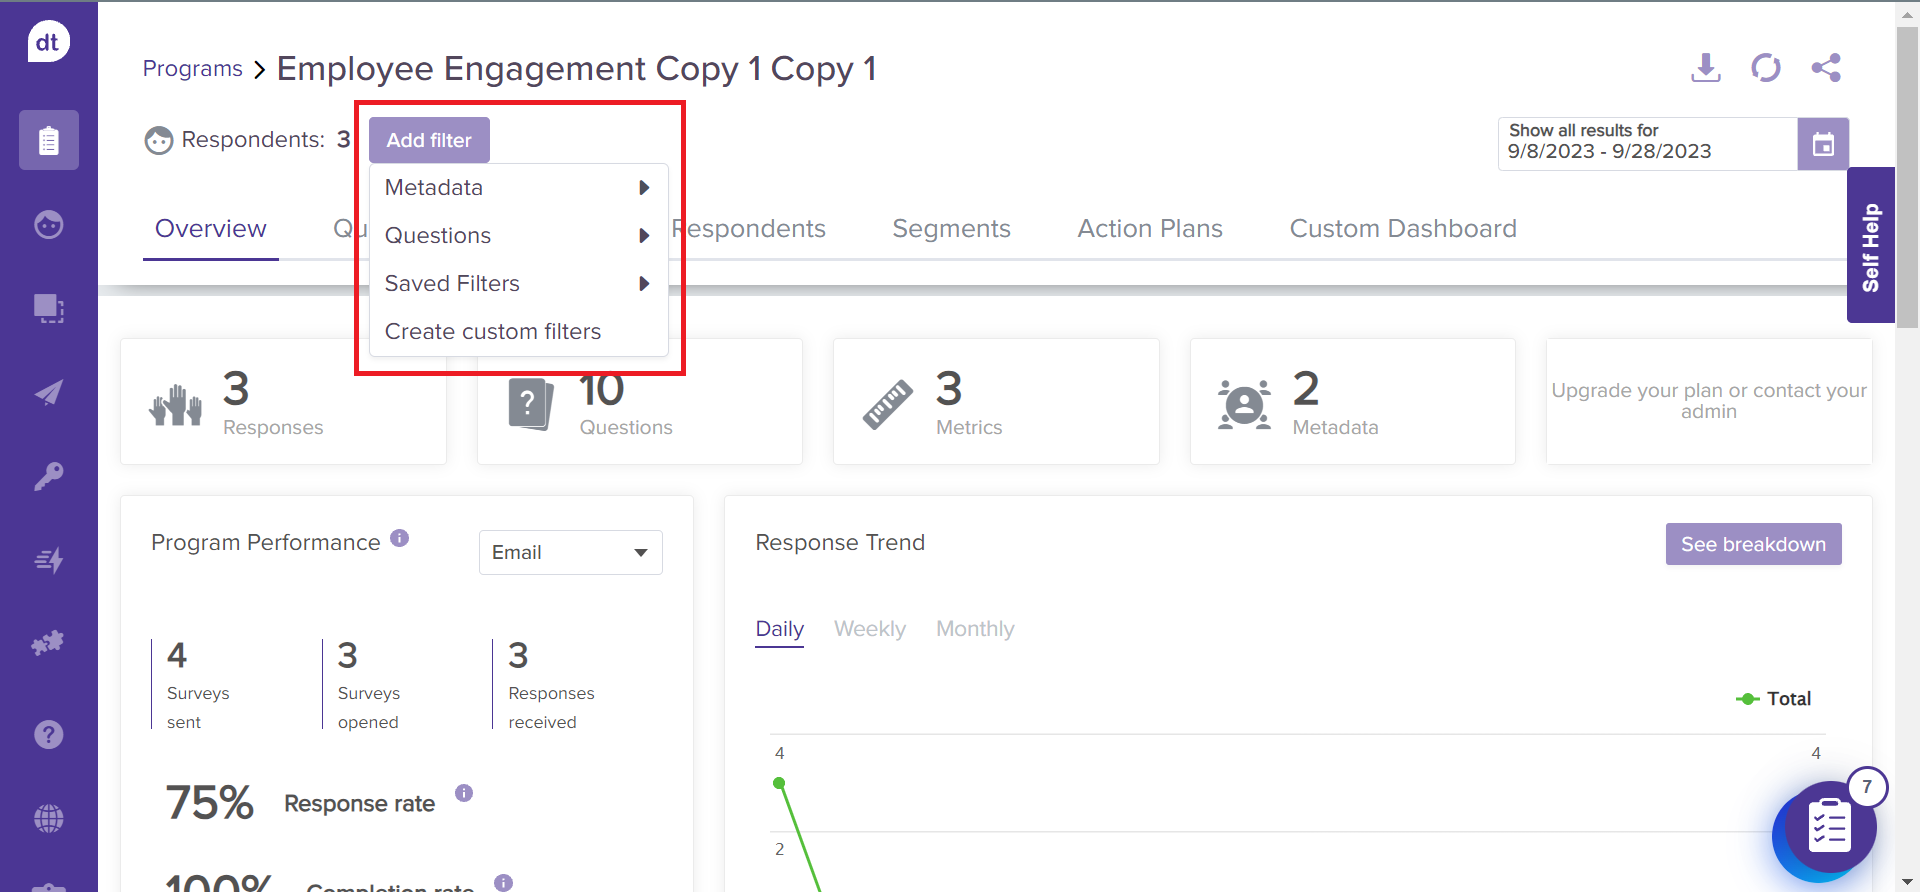Click the paper plane icon in sidebar

(x=48, y=392)
